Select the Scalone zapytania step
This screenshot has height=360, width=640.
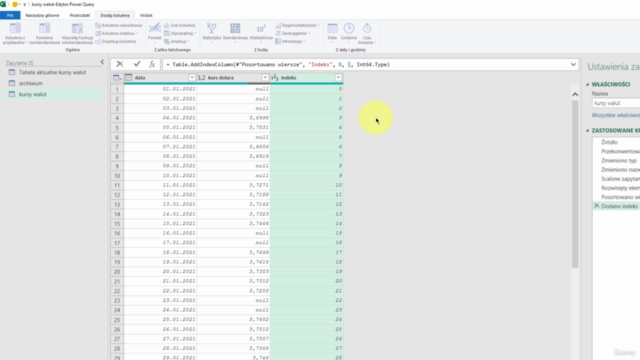point(620,179)
